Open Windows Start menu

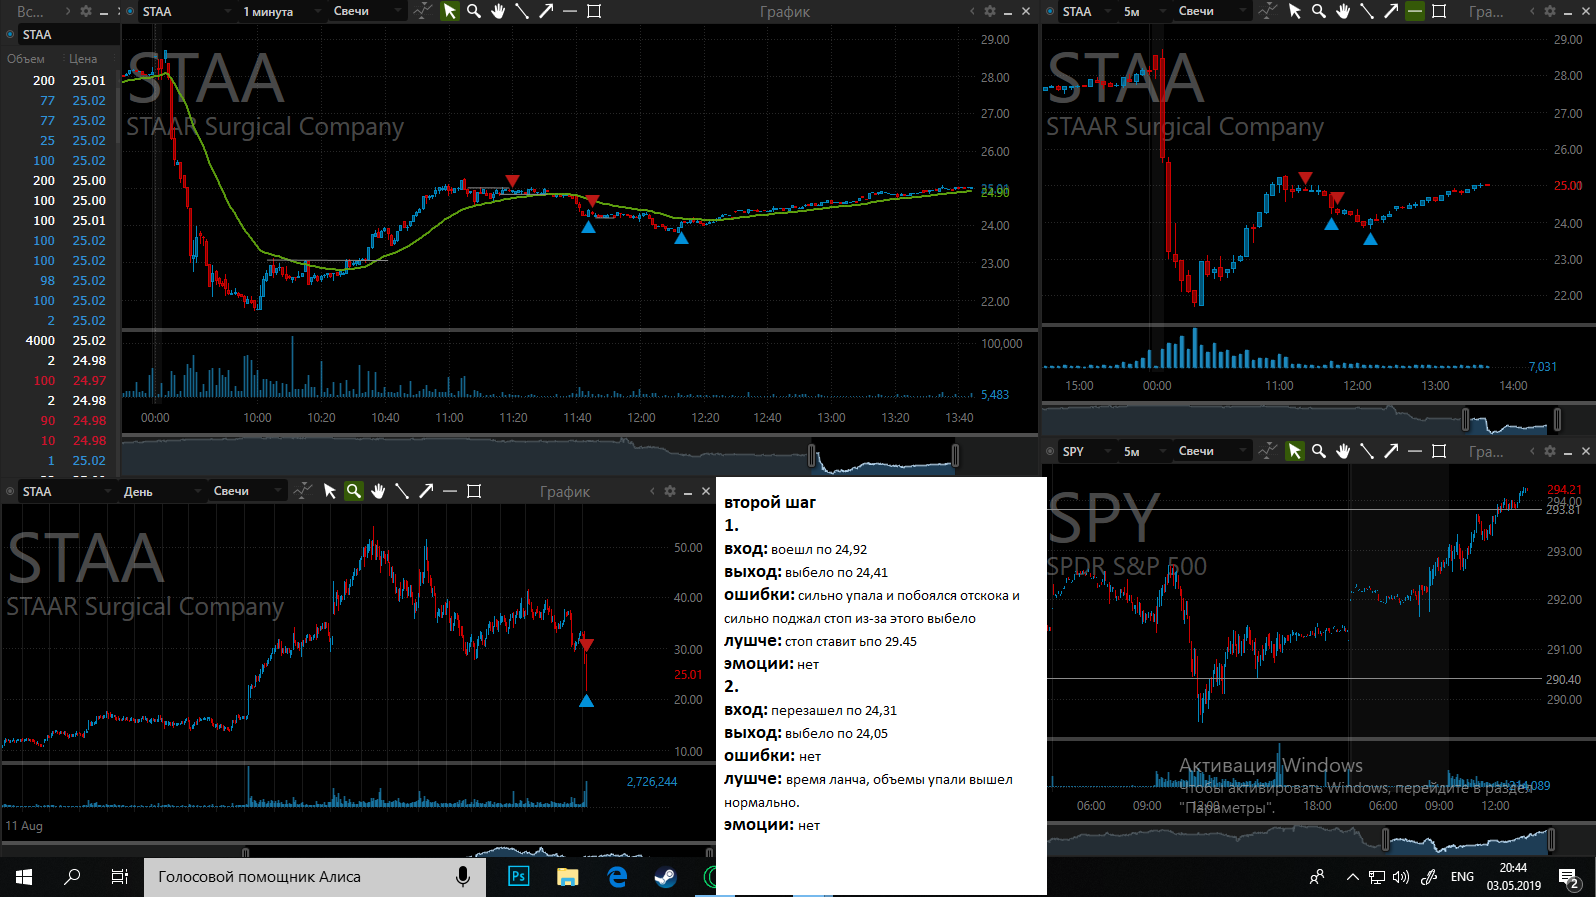tap(24, 877)
